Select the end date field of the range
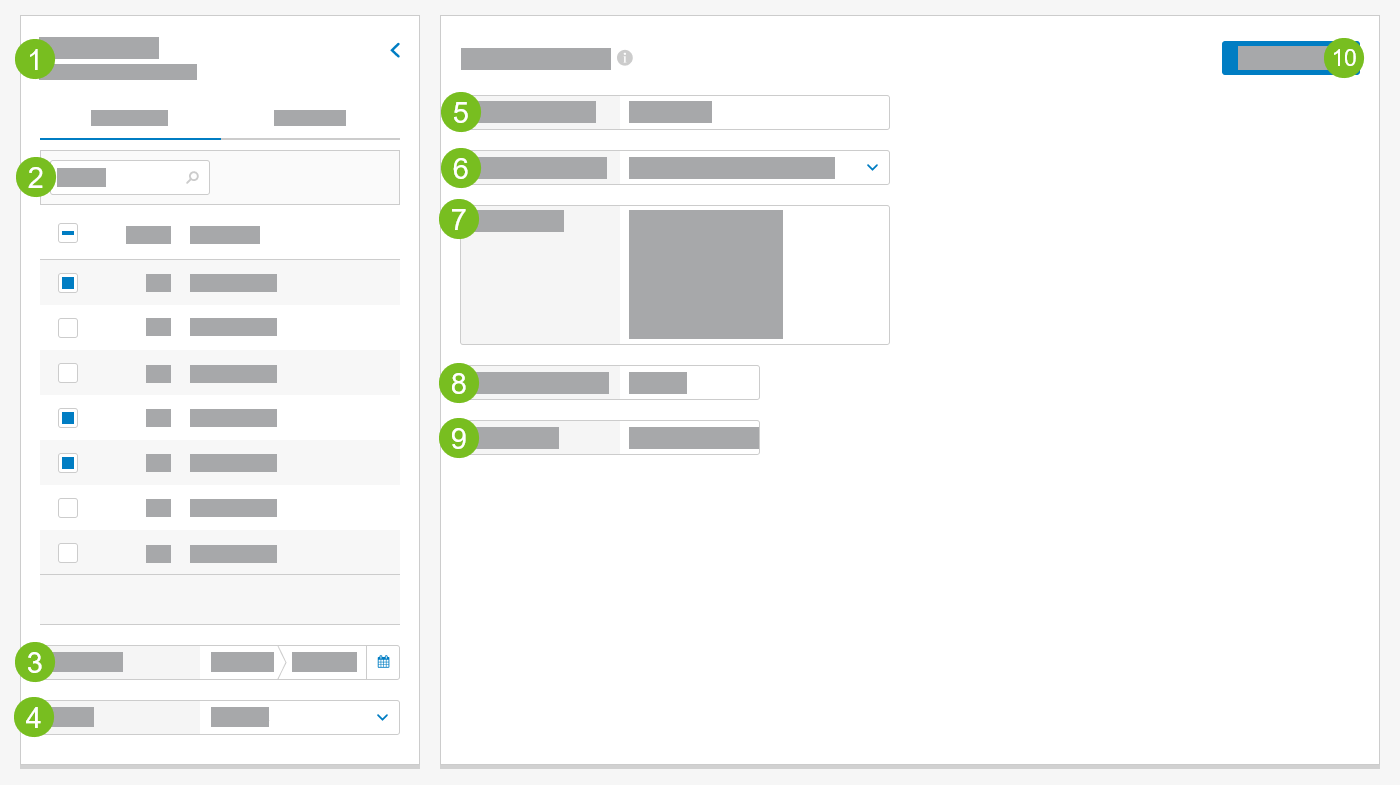The image size is (1400, 785). [x=323, y=662]
